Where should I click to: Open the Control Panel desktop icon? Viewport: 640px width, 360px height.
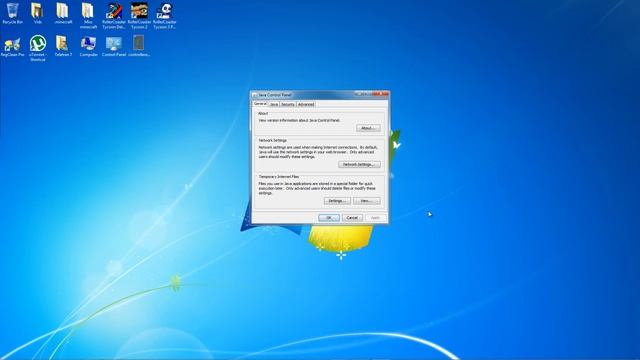pos(113,46)
